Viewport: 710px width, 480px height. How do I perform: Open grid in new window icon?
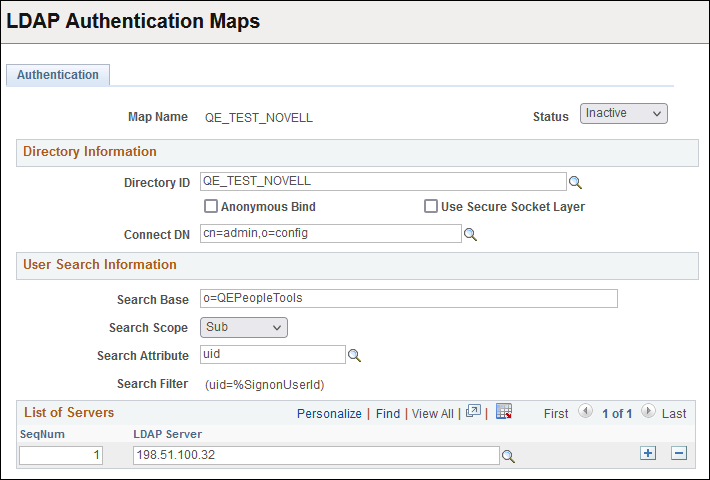point(474,412)
